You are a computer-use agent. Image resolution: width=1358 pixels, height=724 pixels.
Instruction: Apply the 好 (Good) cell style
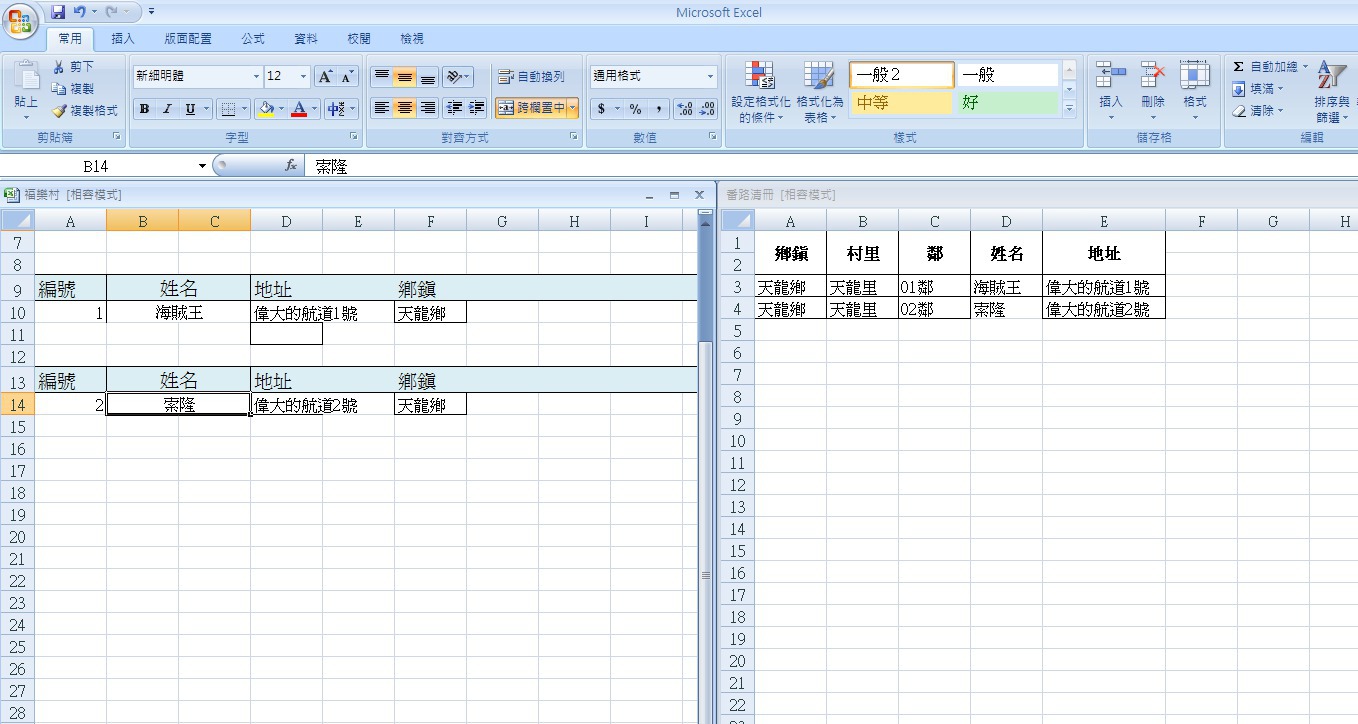(x=1006, y=102)
